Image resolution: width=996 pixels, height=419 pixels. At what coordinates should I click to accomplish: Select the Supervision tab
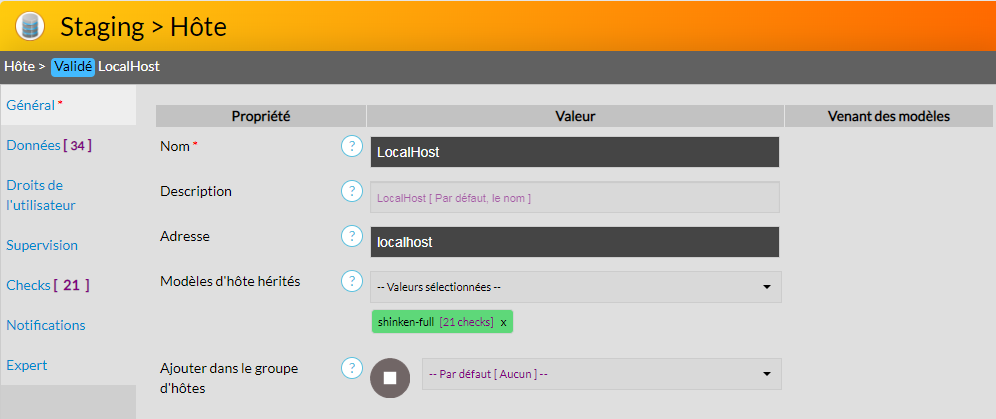(42, 245)
